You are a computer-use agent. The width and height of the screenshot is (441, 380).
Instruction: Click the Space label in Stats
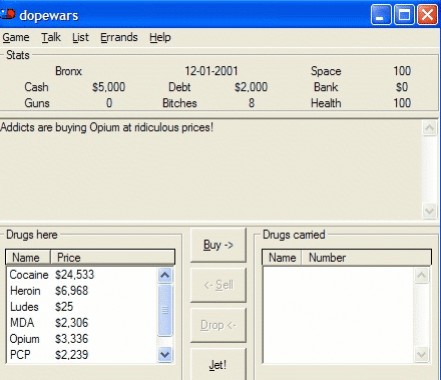(x=326, y=71)
